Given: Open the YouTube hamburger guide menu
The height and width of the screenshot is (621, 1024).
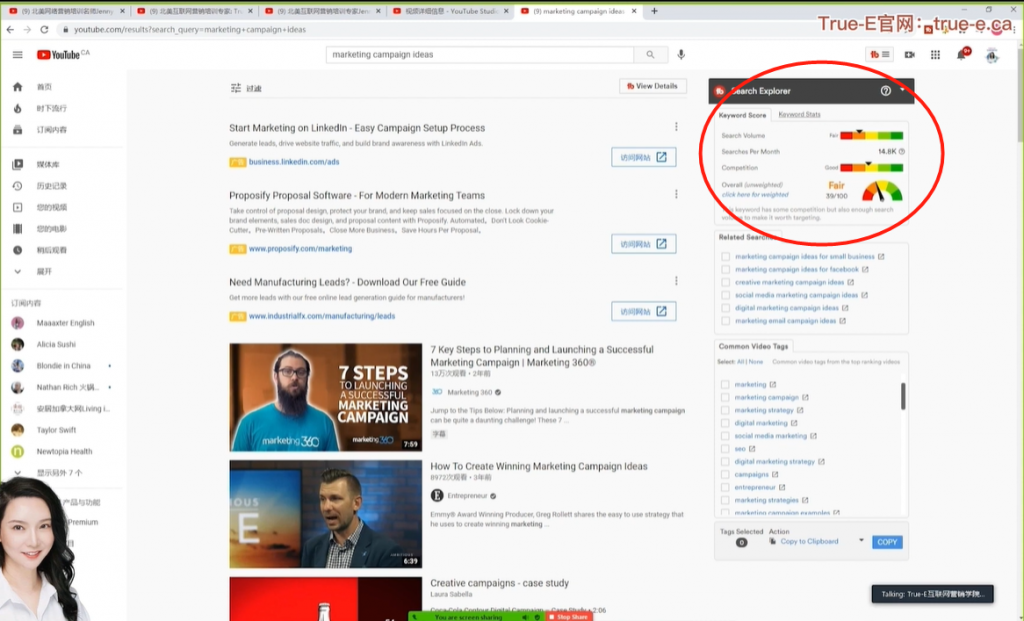Looking at the screenshot, I should click(17, 55).
